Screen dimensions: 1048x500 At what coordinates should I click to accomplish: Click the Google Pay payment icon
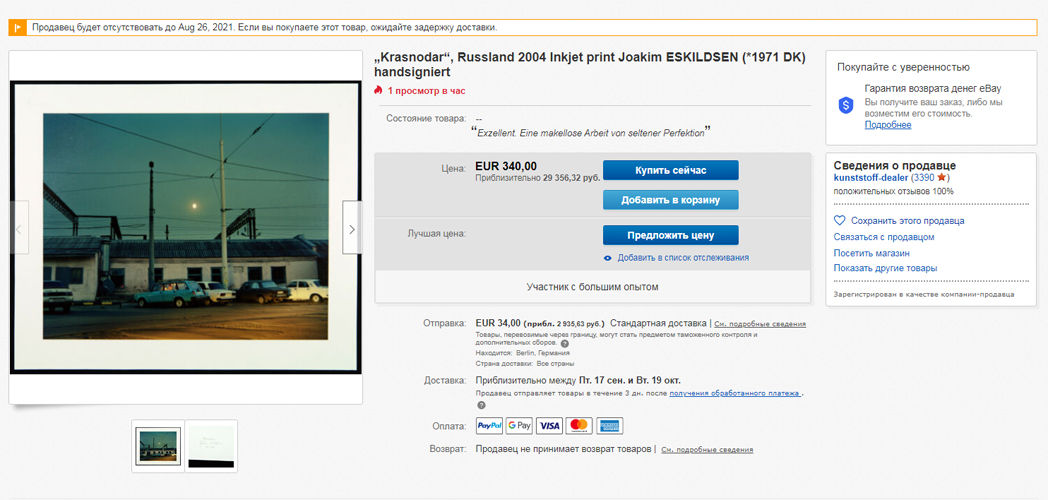click(519, 426)
